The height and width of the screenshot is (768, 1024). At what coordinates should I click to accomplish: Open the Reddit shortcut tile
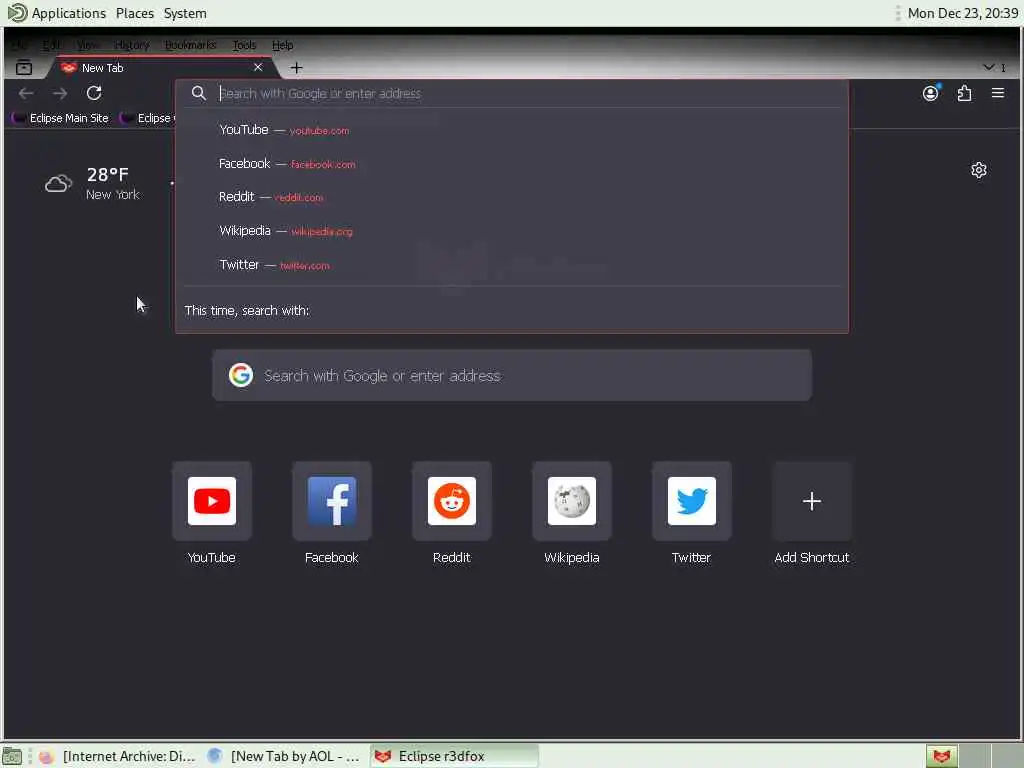[452, 501]
